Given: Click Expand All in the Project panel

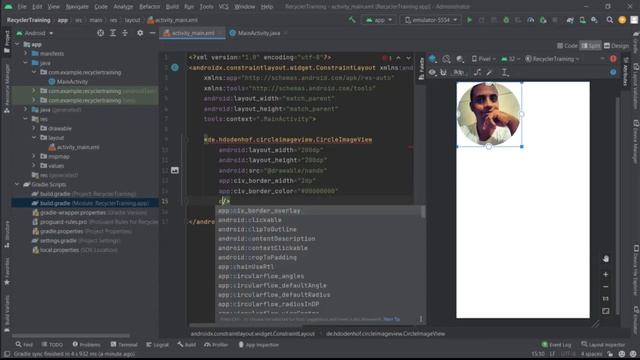Looking at the screenshot, I should point(113,33).
